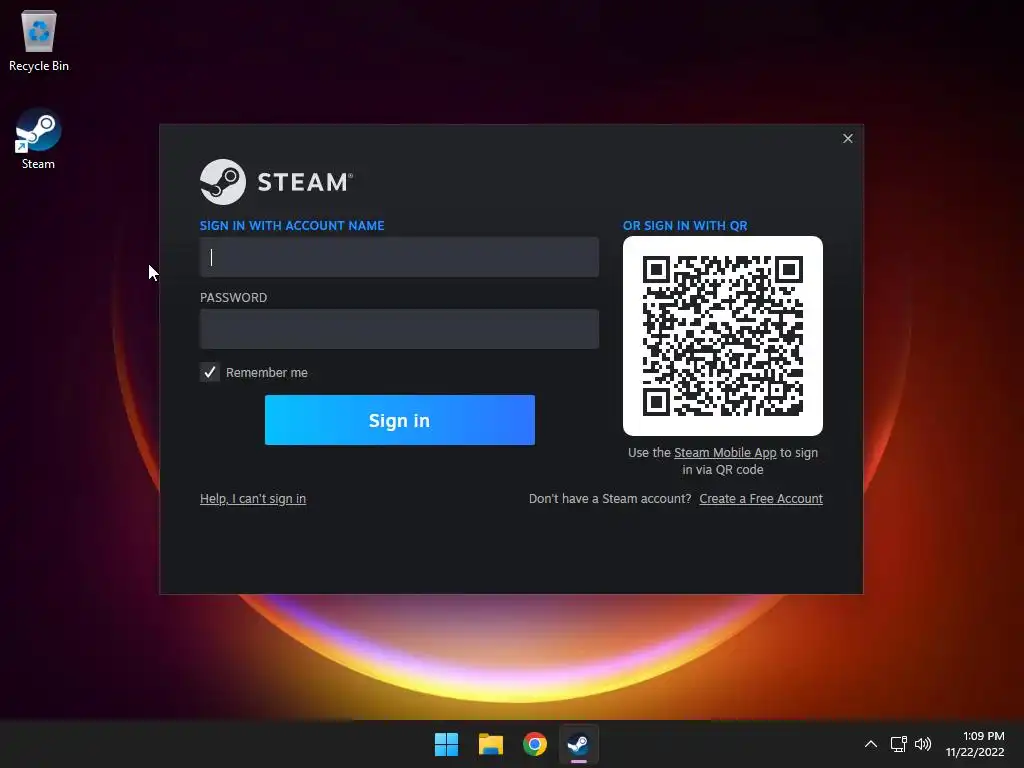Viewport: 1024px width, 768px height.
Task: Click in the account name input field
Action: [x=399, y=257]
